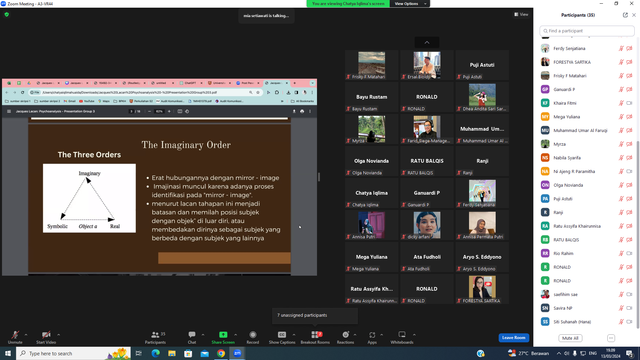Open the Windows Start menu
The image size is (640, 360).
pyautogui.click(x=8, y=353)
